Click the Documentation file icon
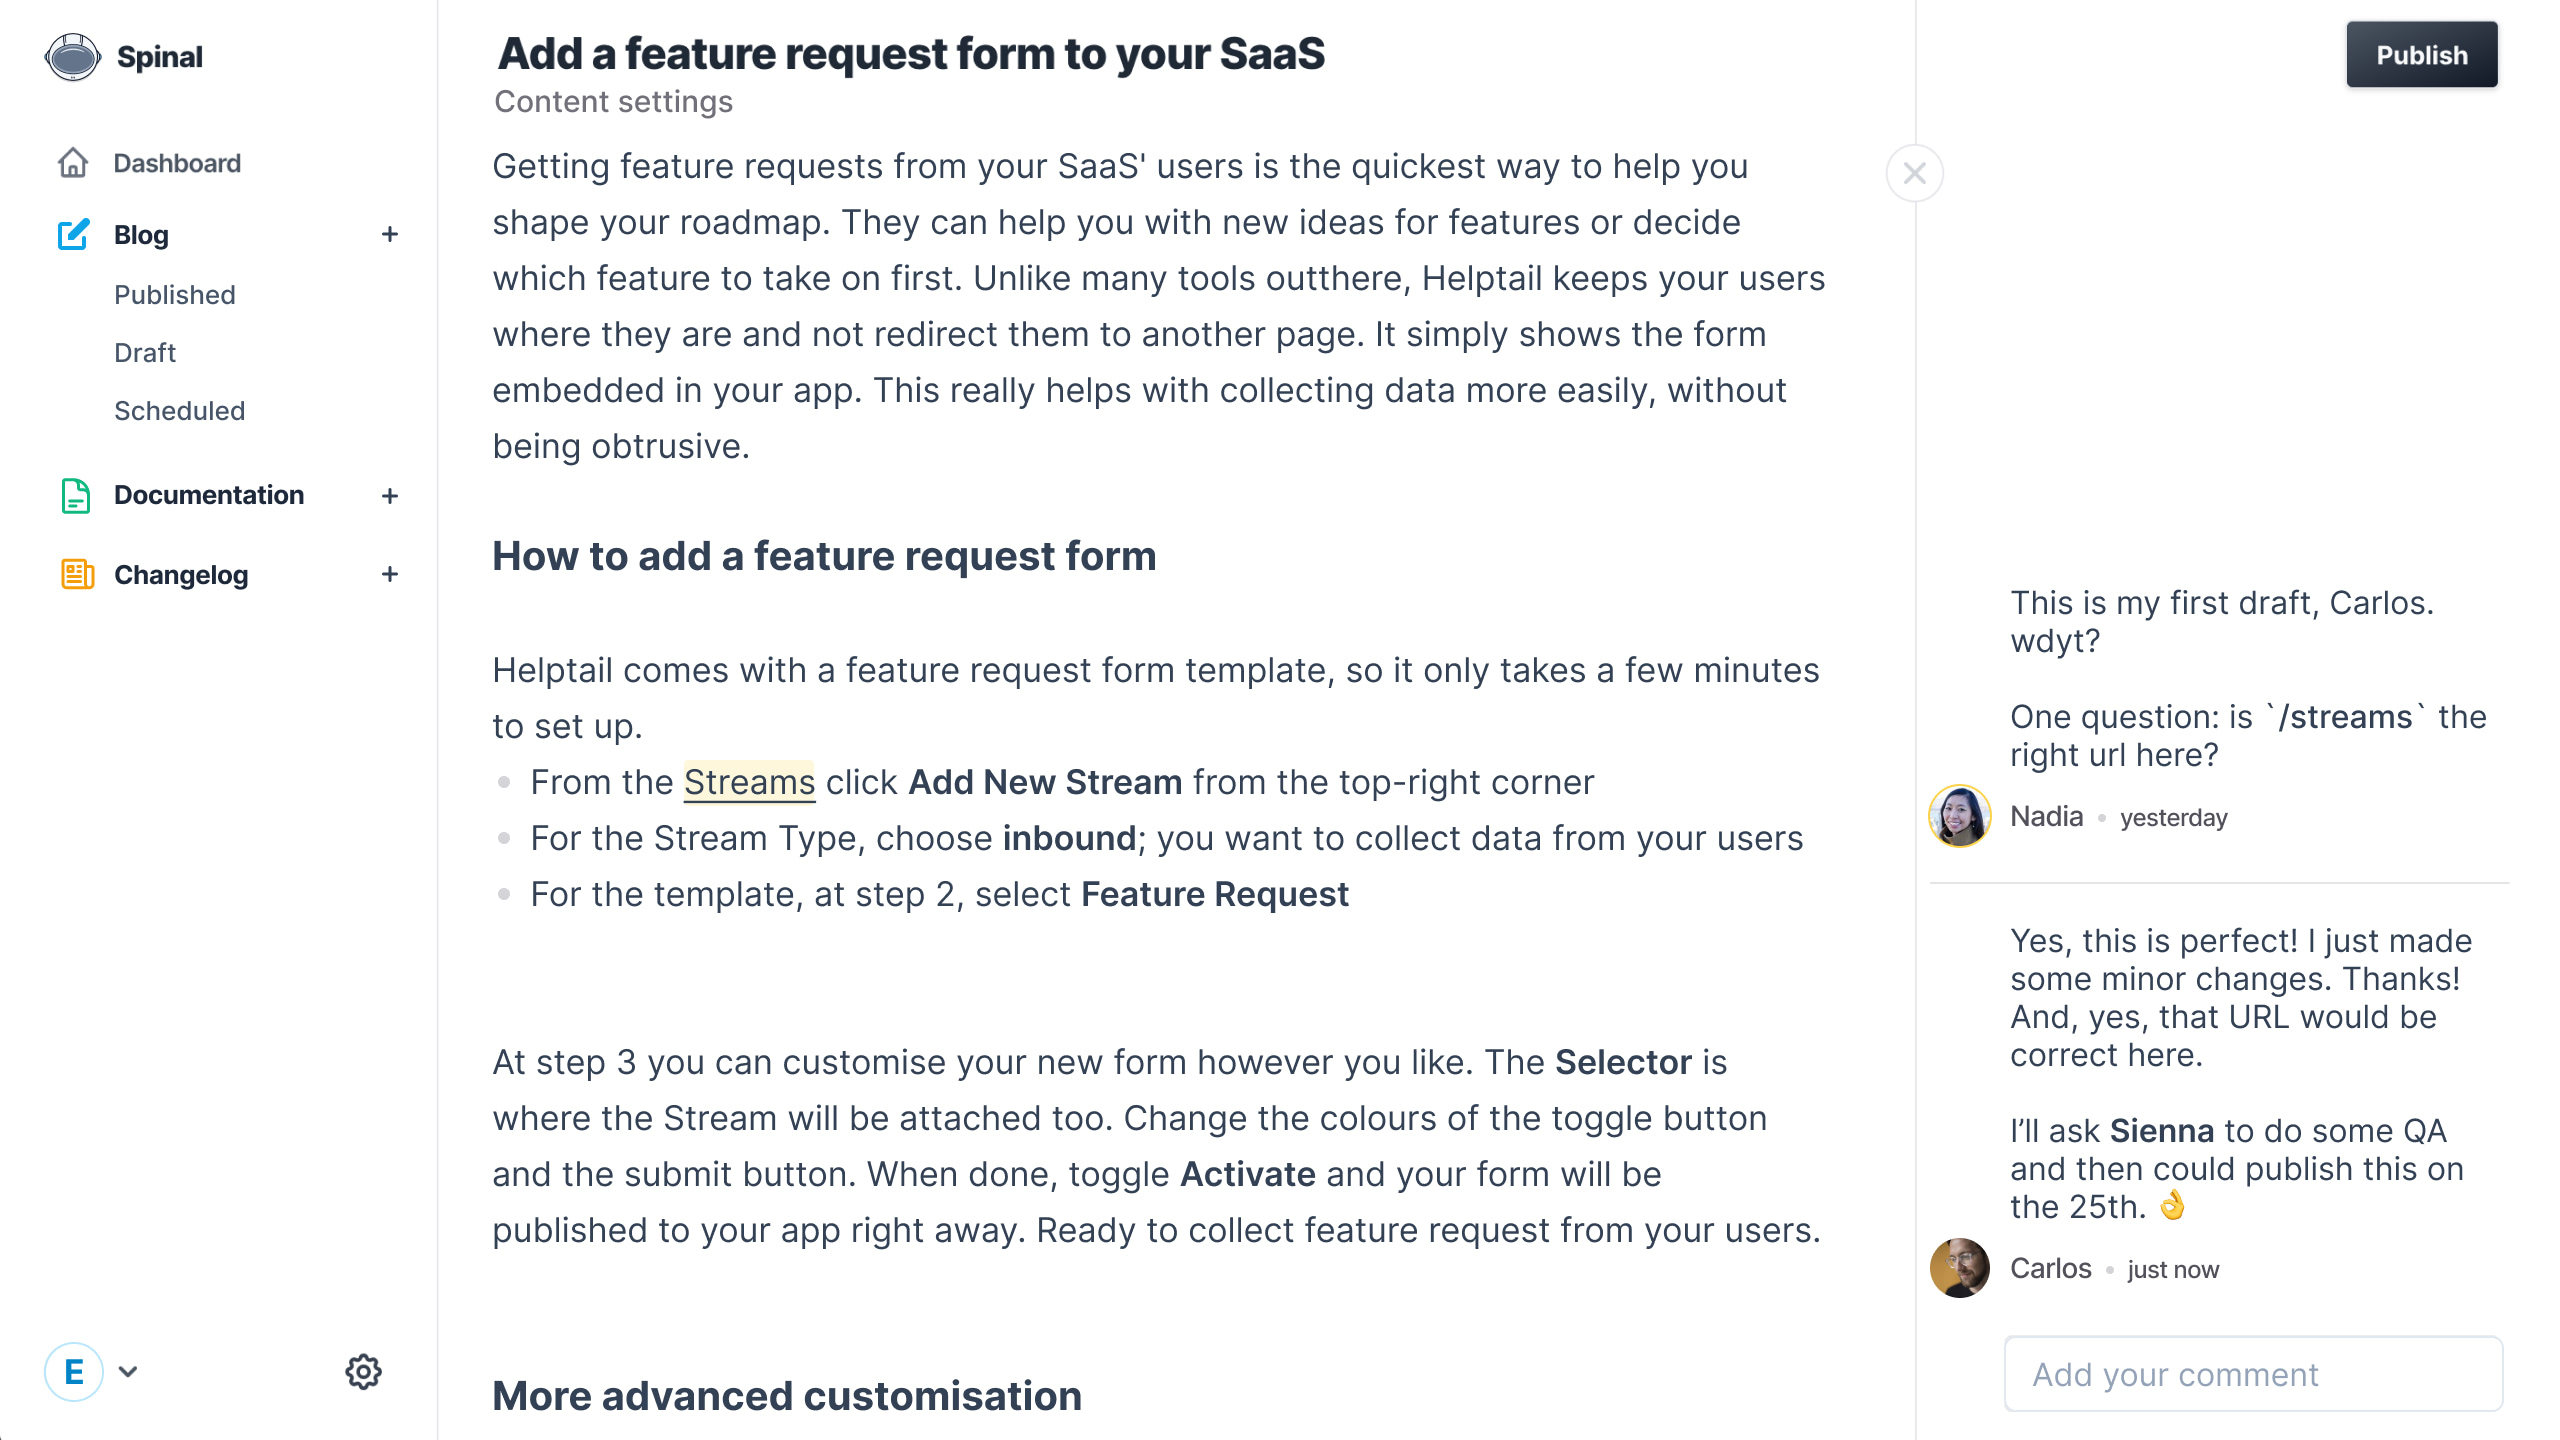2560x1440 pixels. (76, 494)
